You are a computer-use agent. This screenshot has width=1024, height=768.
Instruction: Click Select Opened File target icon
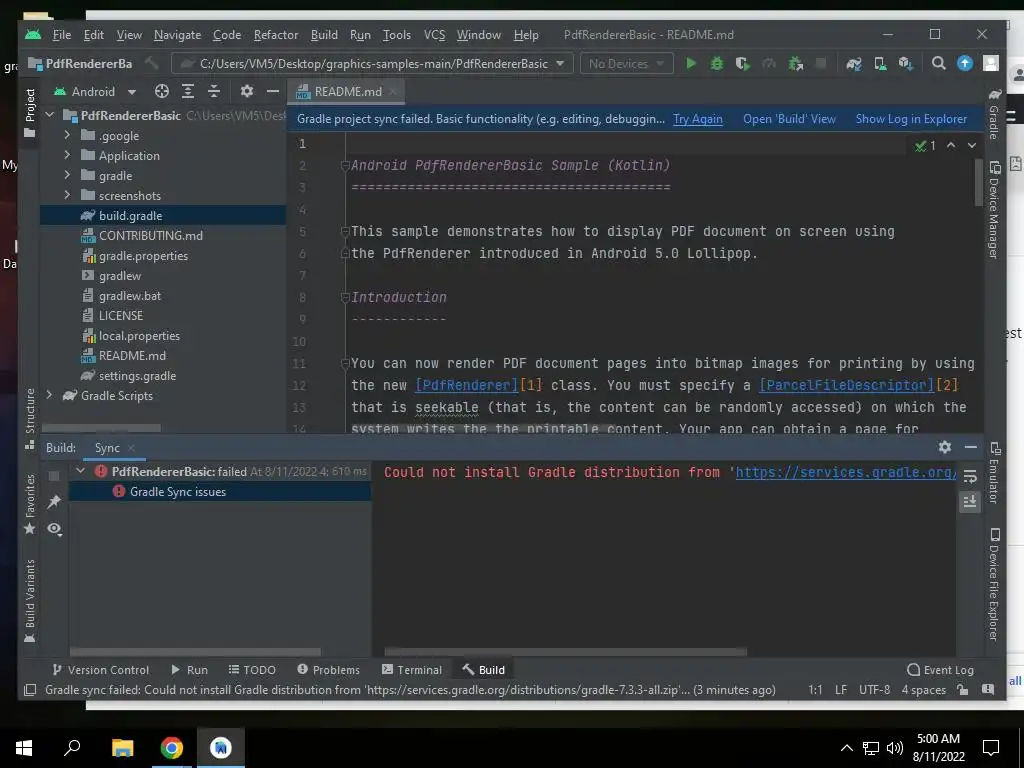tap(162, 91)
